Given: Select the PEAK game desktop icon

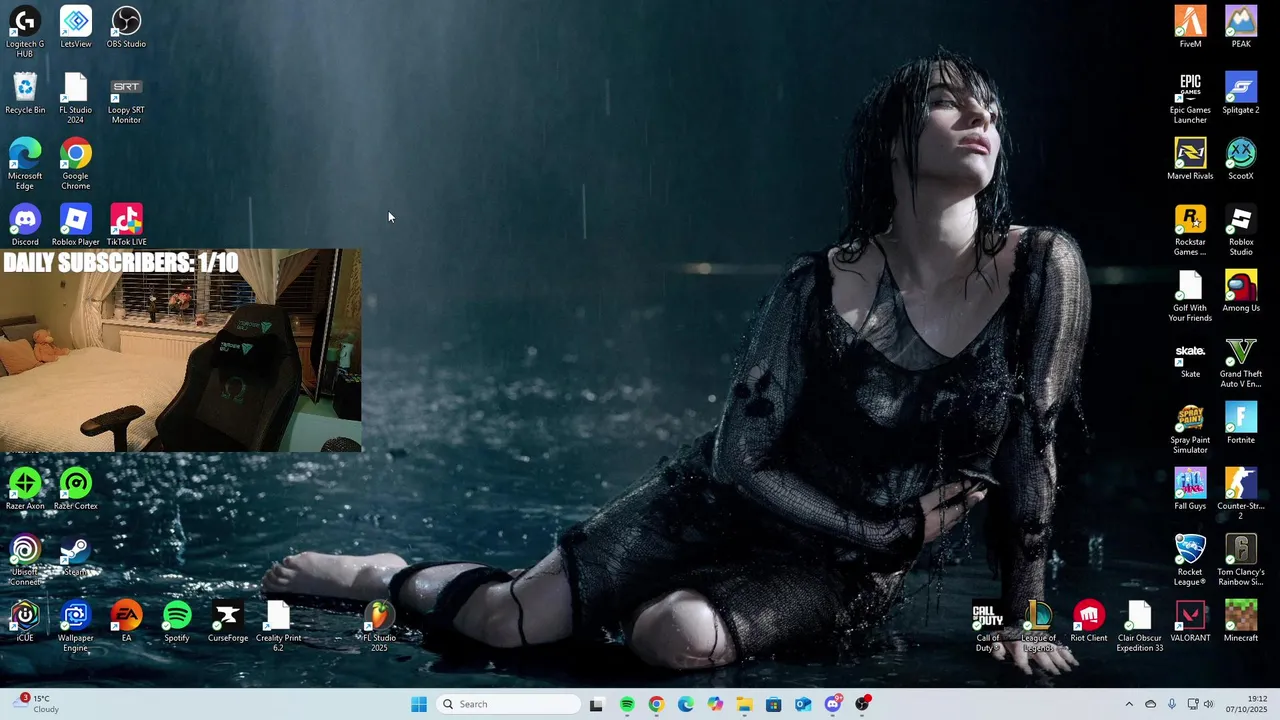Looking at the screenshot, I should click(x=1241, y=28).
